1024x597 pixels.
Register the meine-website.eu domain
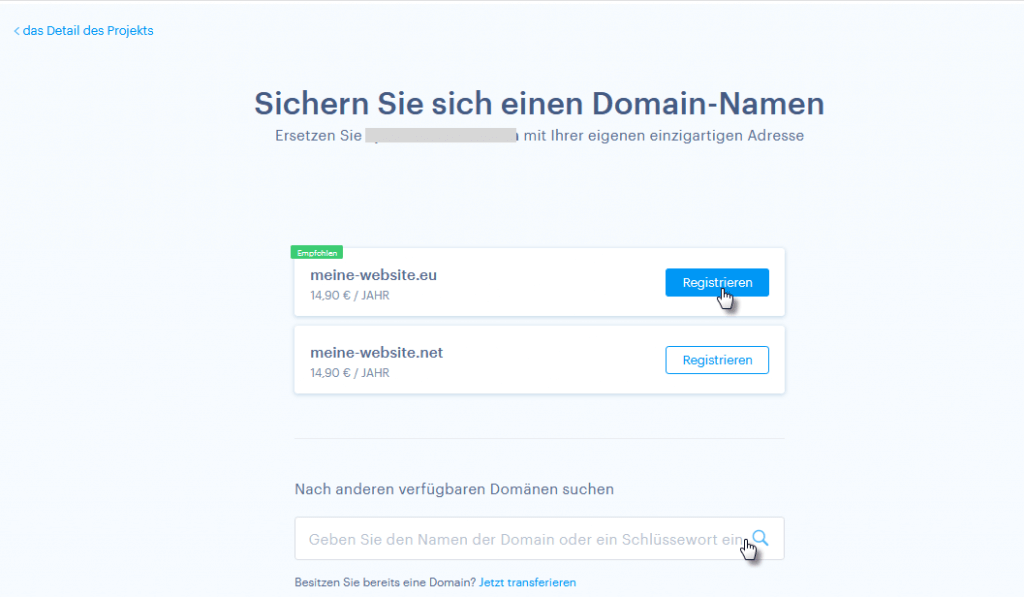point(717,282)
